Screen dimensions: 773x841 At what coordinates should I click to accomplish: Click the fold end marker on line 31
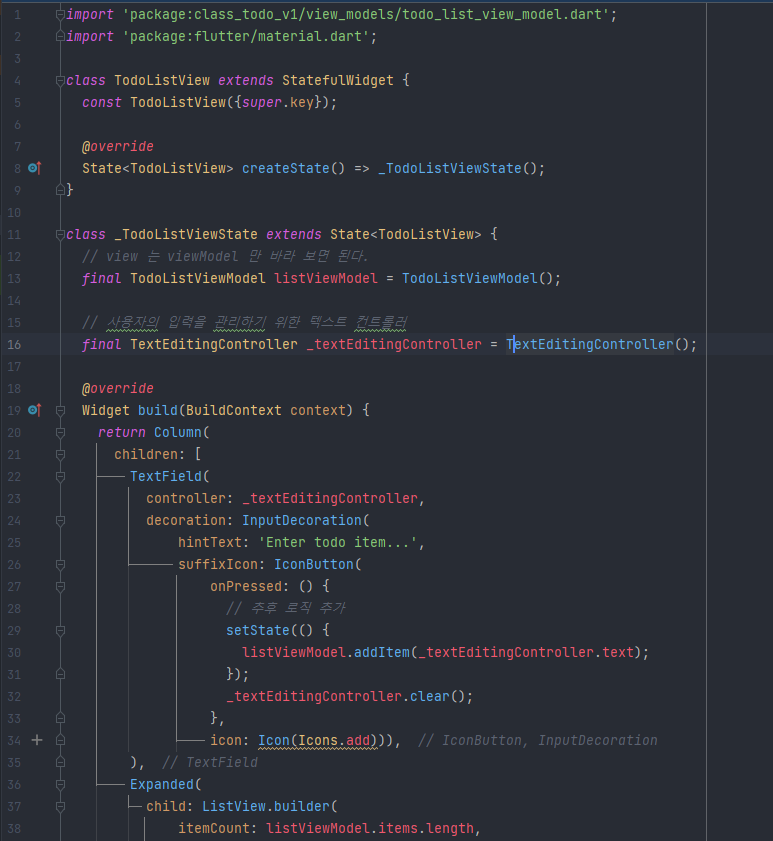click(x=61, y=674)
